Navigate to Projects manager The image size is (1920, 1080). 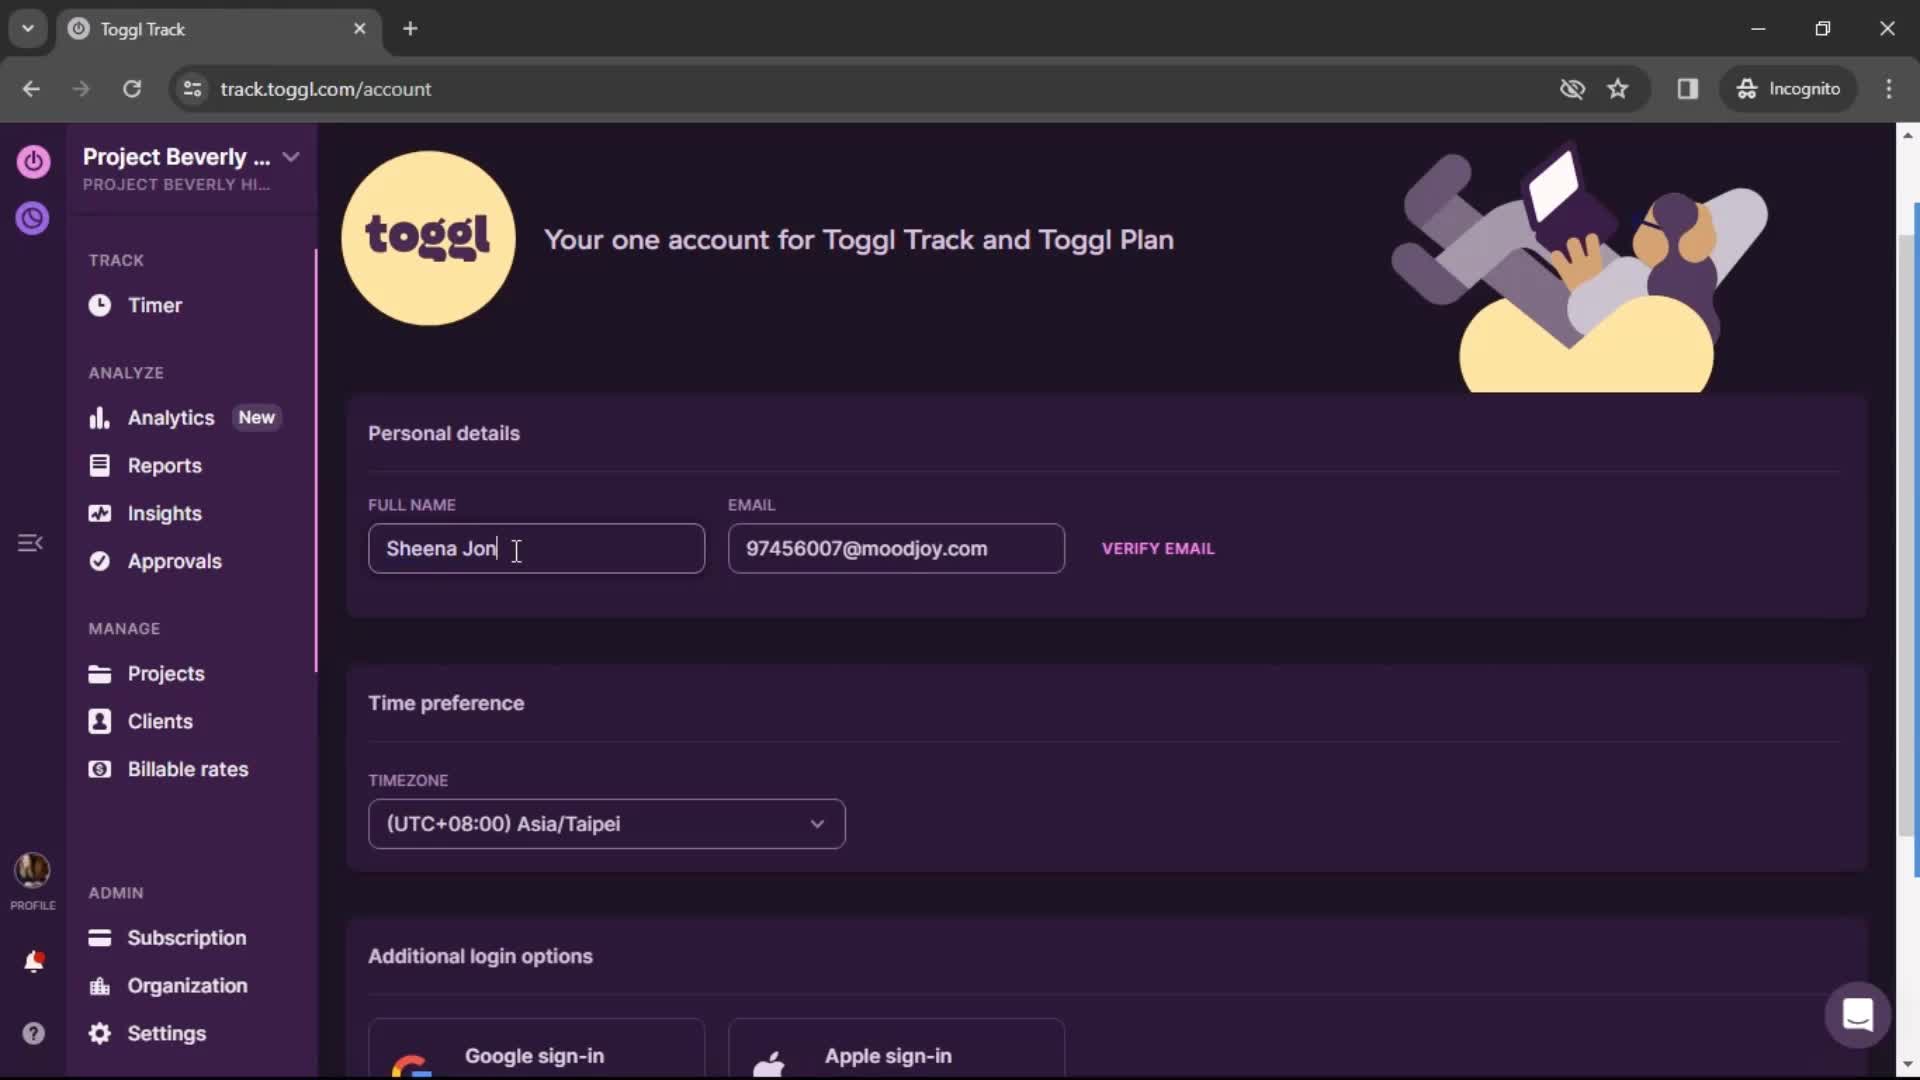point(166,674)
